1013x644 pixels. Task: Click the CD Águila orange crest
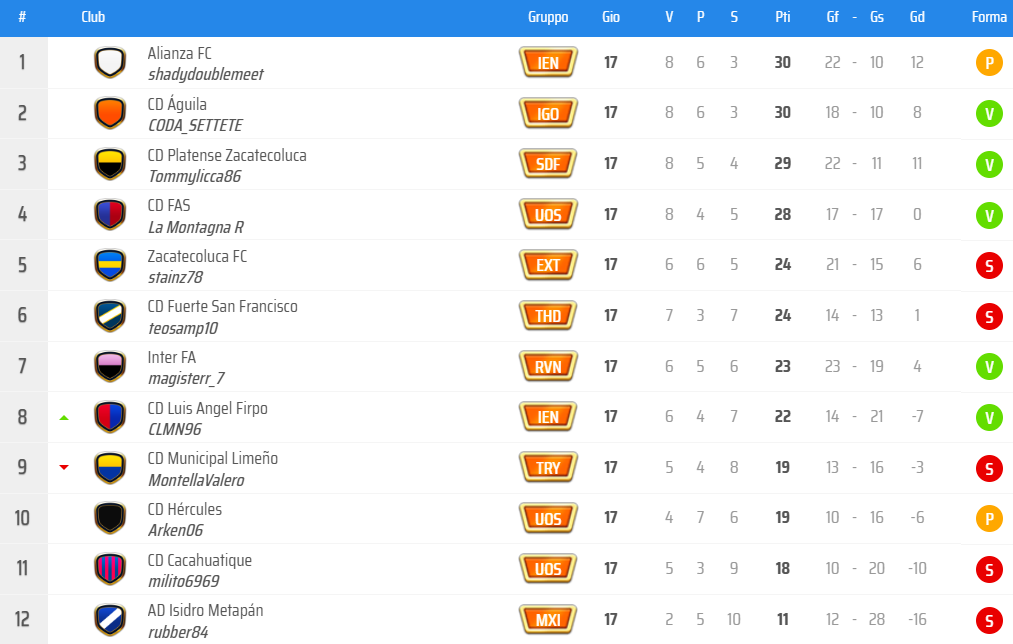click(110, 113)
